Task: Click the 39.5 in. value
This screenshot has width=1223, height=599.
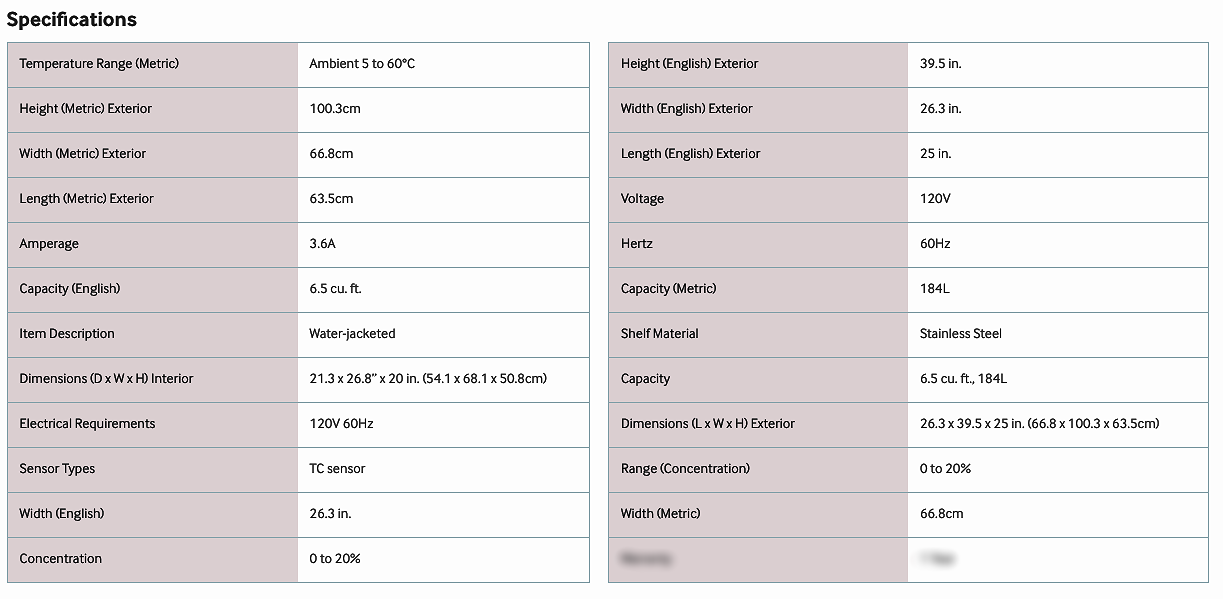Action: (x=940, y=64)
